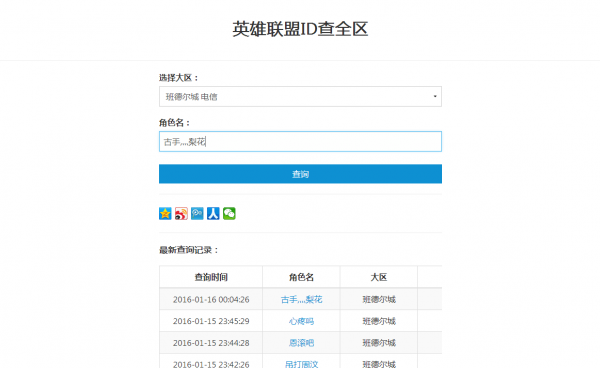The image size is (600, 368).
Task: Open the 心疼吗 role link
Action: pos(302,321)
